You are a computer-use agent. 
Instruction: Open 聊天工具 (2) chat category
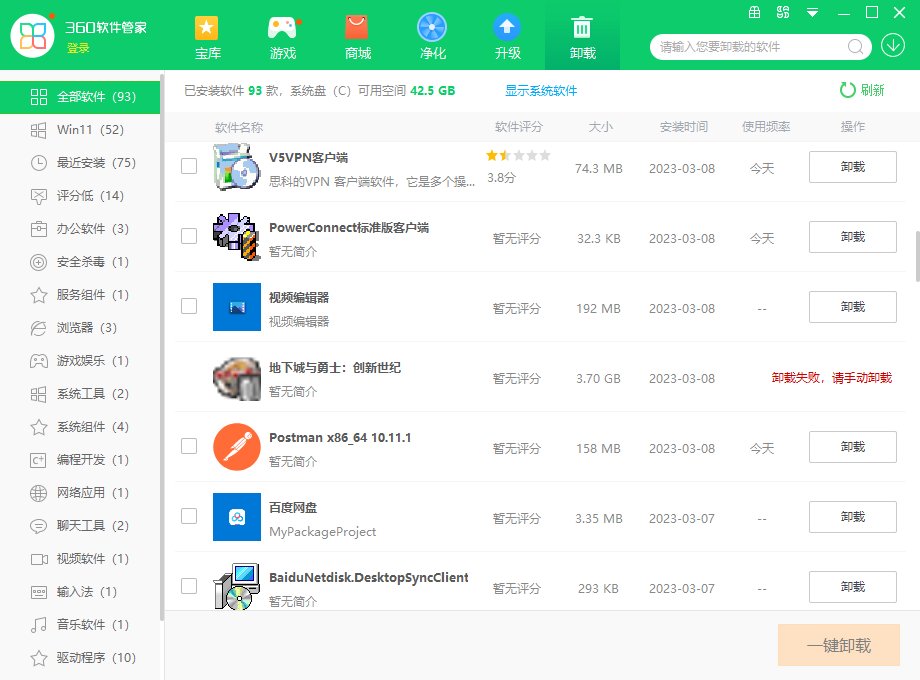click(x=80, y=526)
